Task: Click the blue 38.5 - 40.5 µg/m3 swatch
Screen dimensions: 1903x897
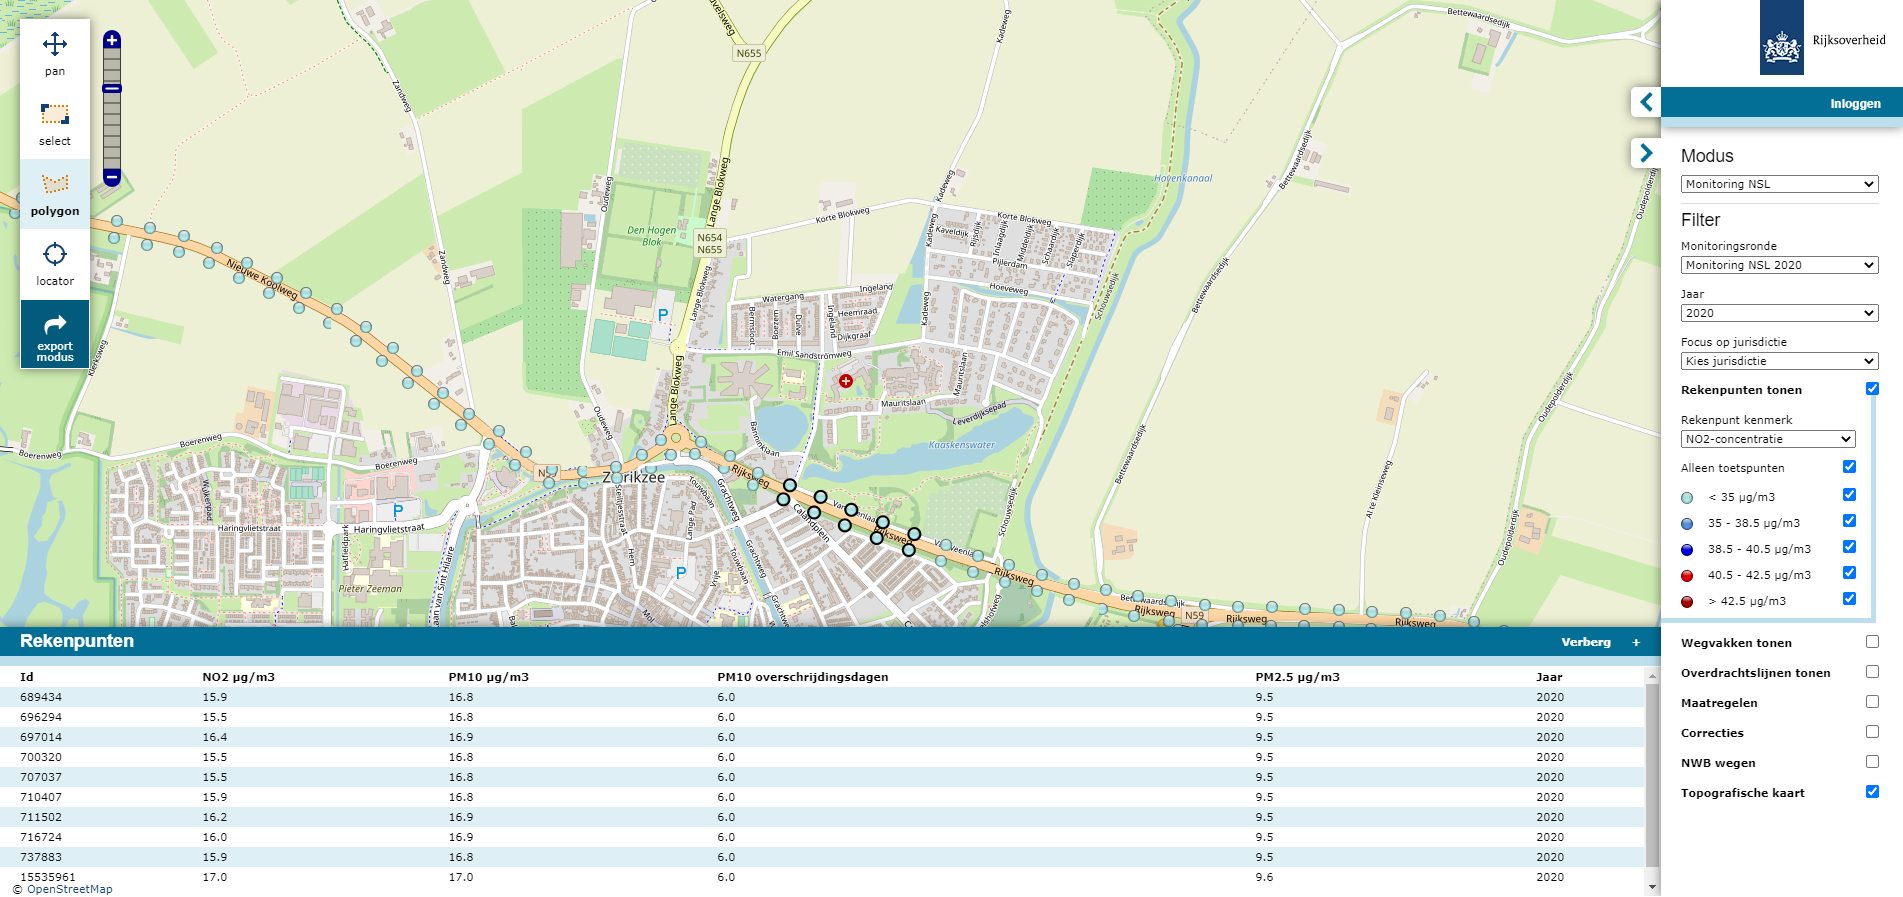Action: click(x=1687, y=550)
